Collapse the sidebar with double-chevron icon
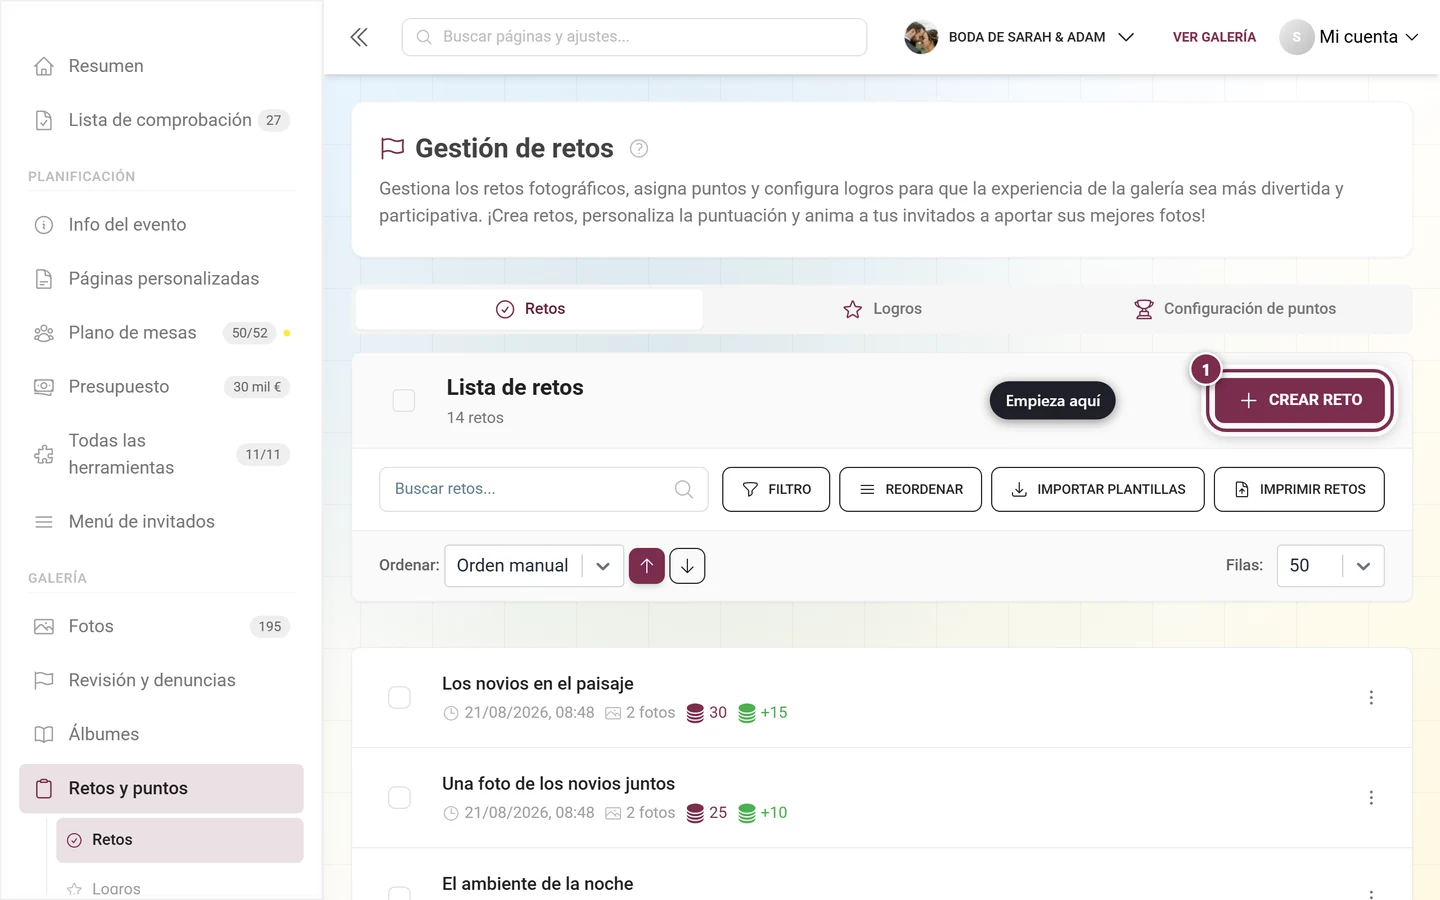Viewport: 1440px width, 900px height. 359,37
